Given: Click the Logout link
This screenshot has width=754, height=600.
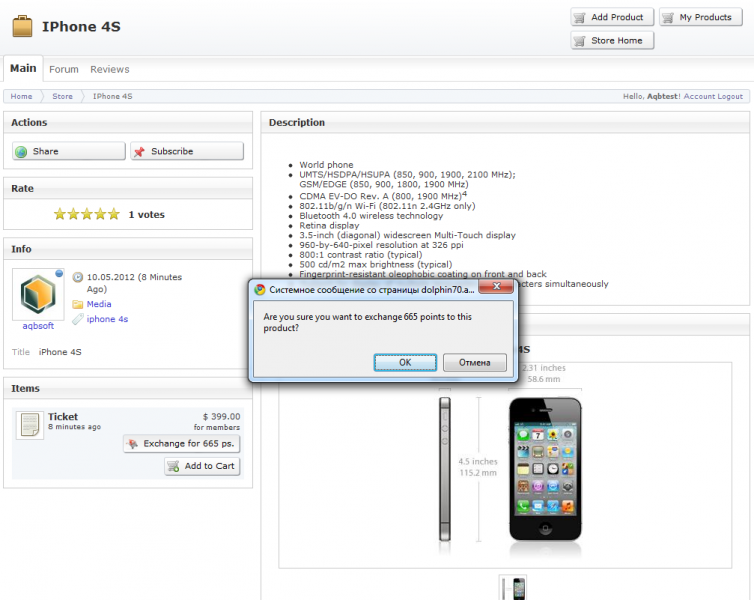Looking at the screenshot, I should (x=730, y=96).
